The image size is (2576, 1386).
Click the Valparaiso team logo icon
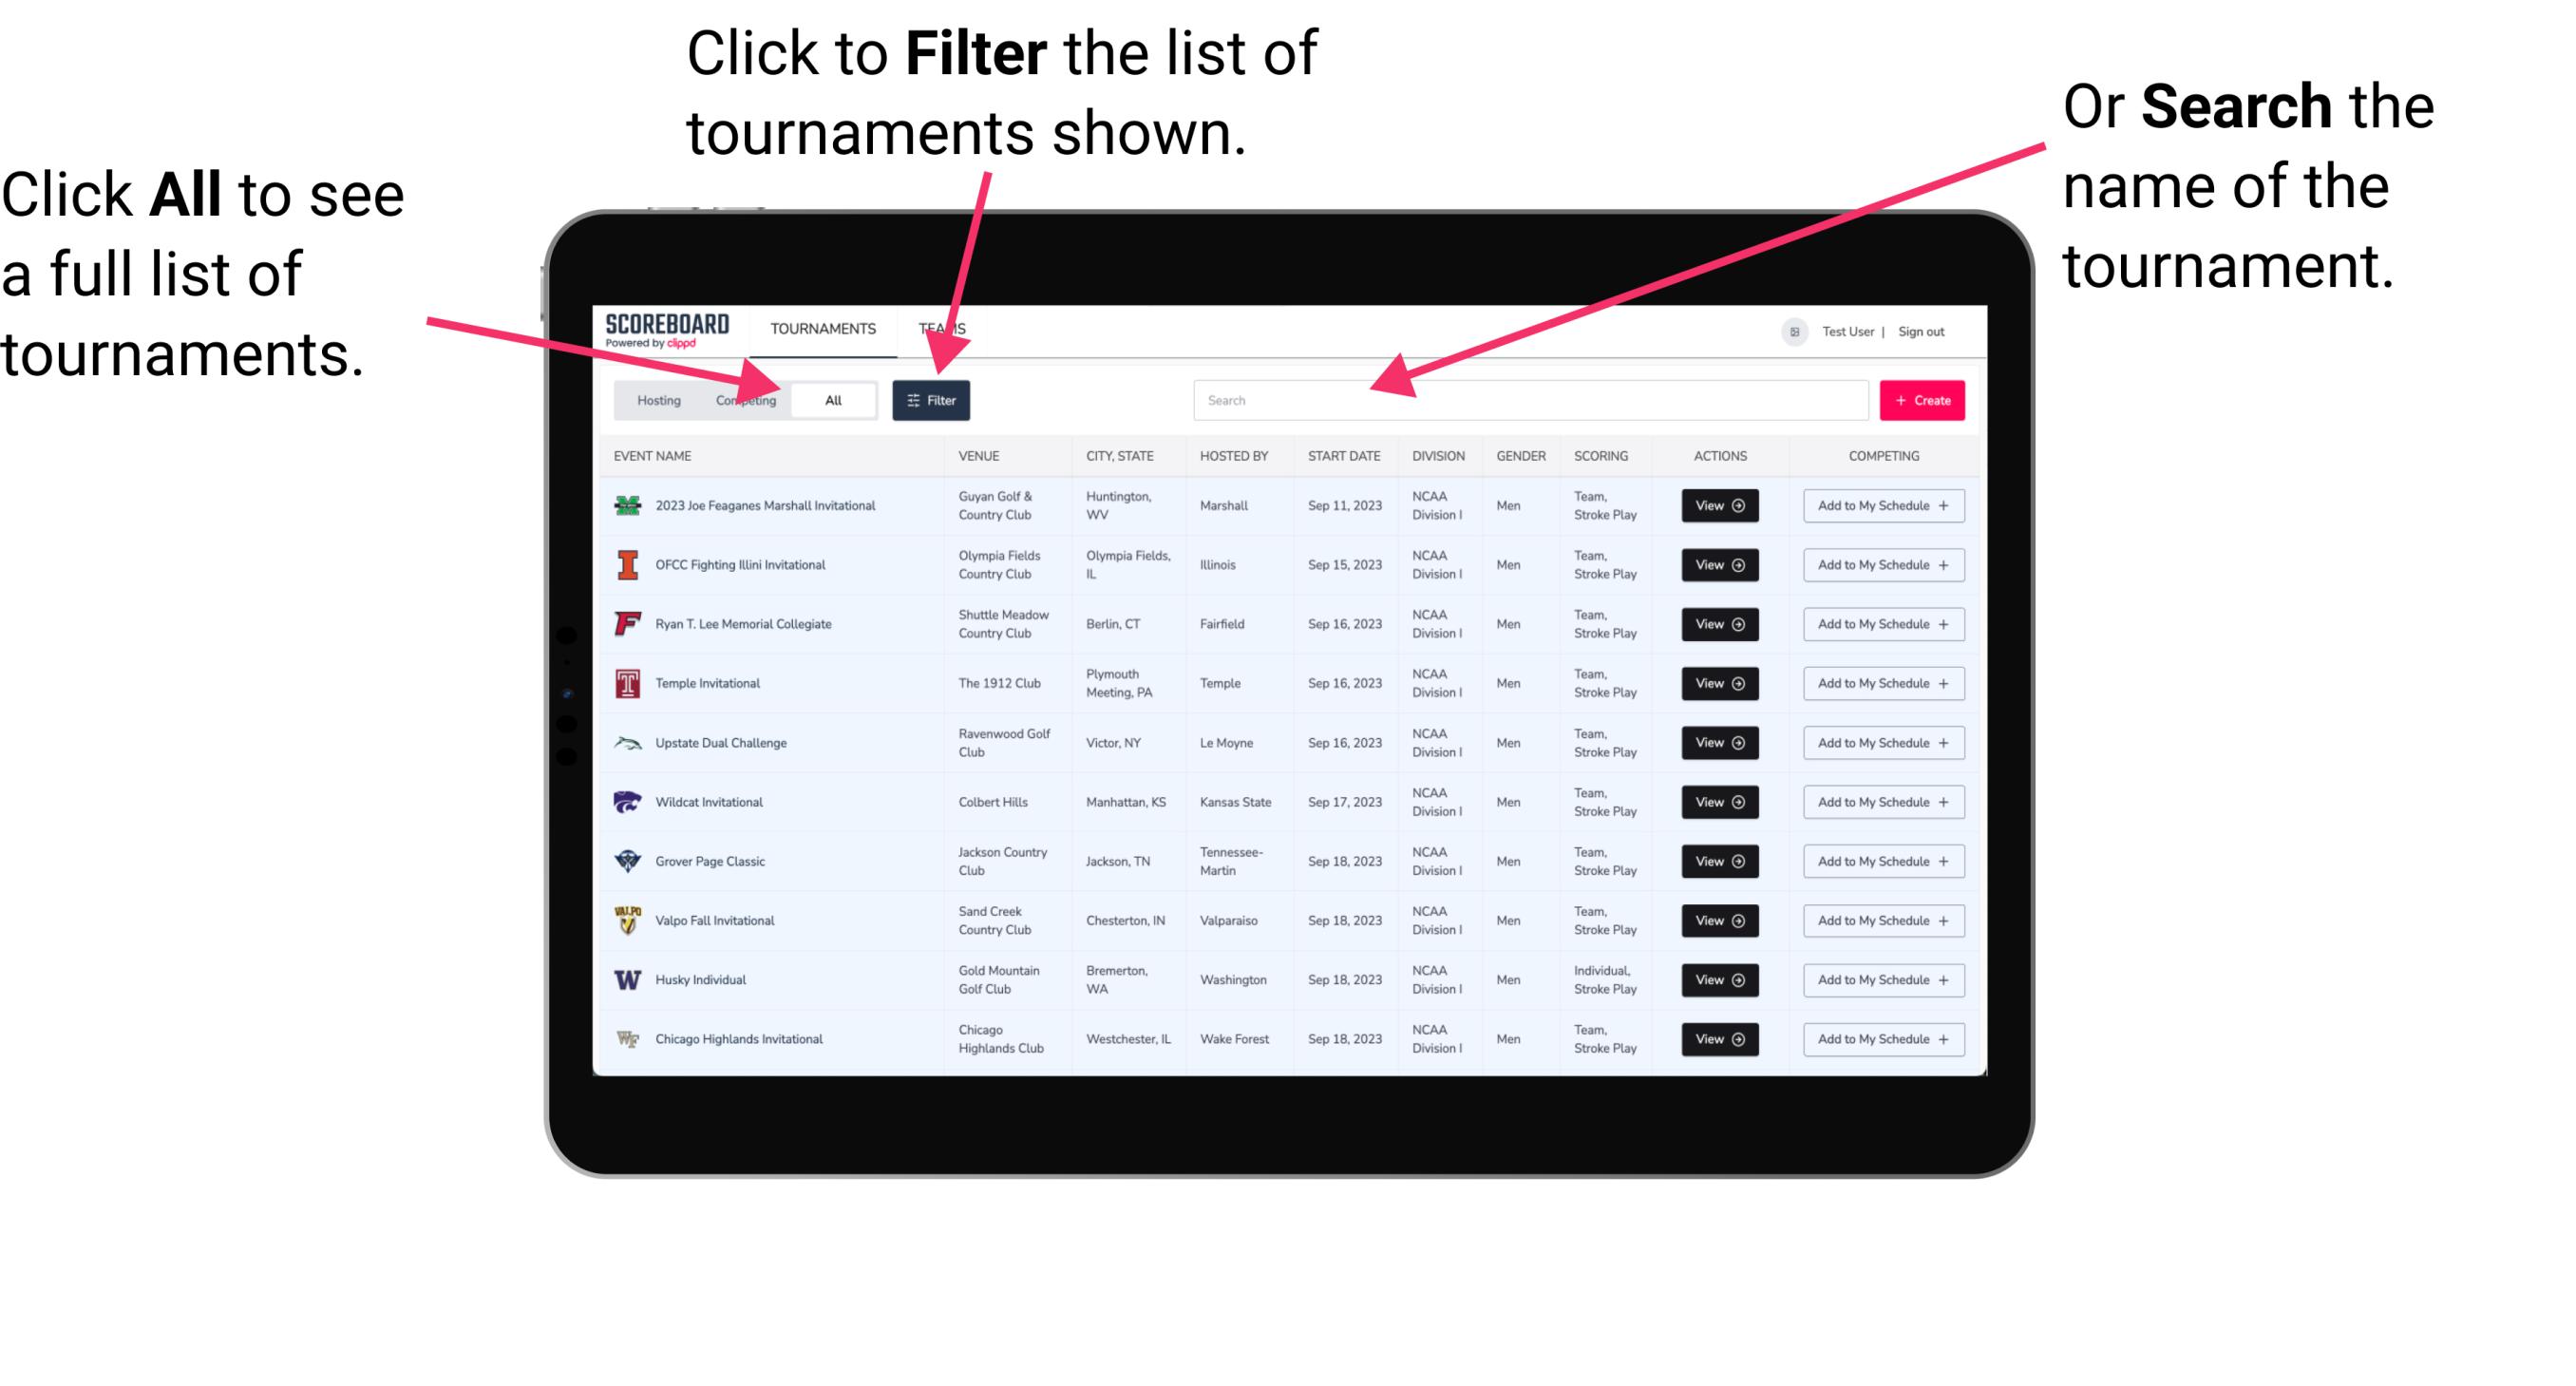(x=626, y=920)
